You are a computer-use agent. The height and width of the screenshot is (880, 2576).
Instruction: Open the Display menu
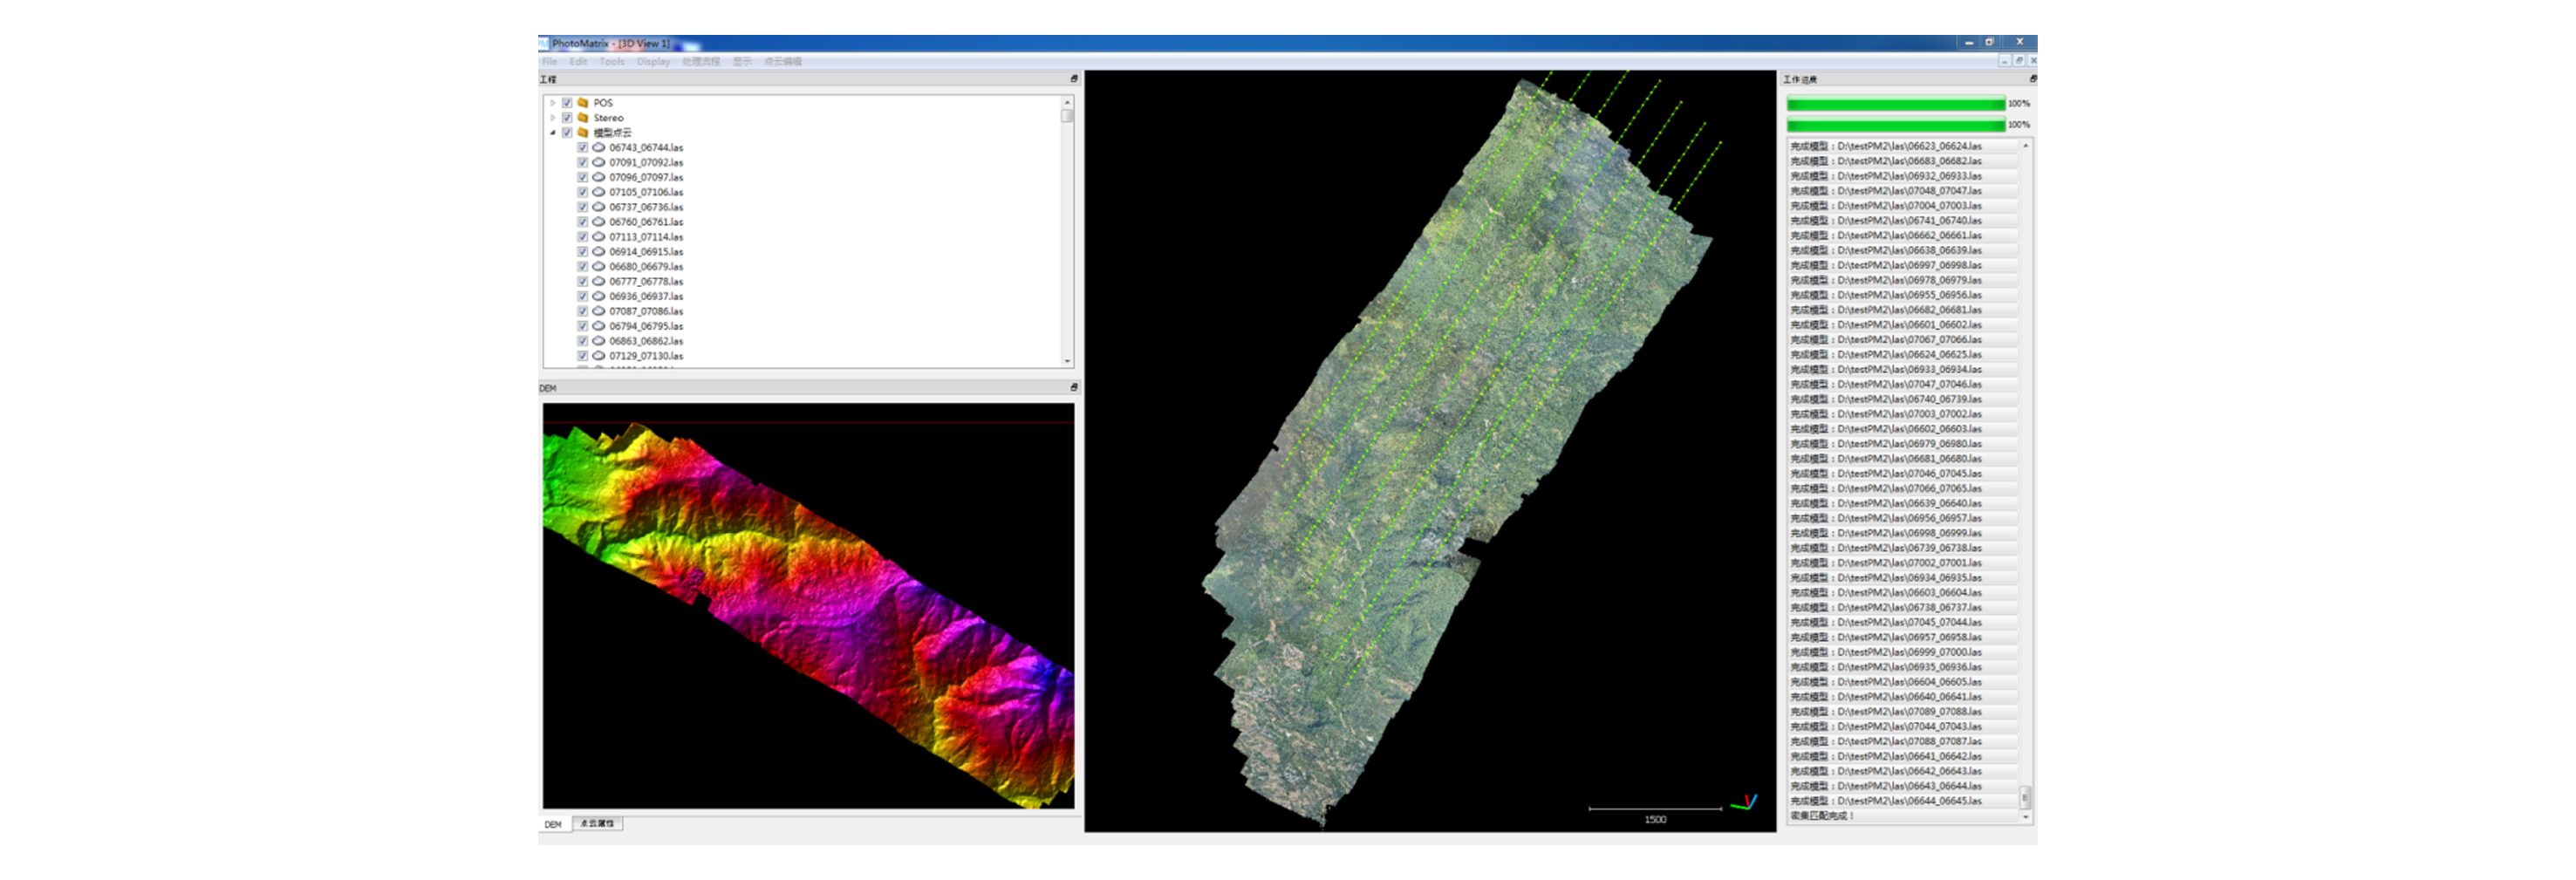pyautogui.click(x=653, y=61)
